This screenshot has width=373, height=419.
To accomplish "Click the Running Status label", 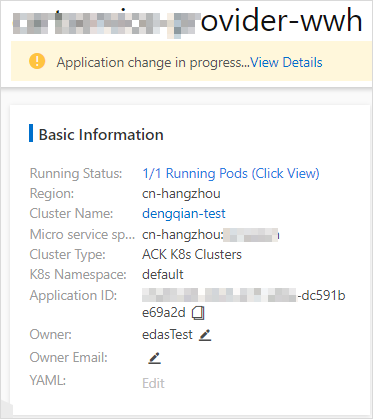I will (x=76, y=173).
